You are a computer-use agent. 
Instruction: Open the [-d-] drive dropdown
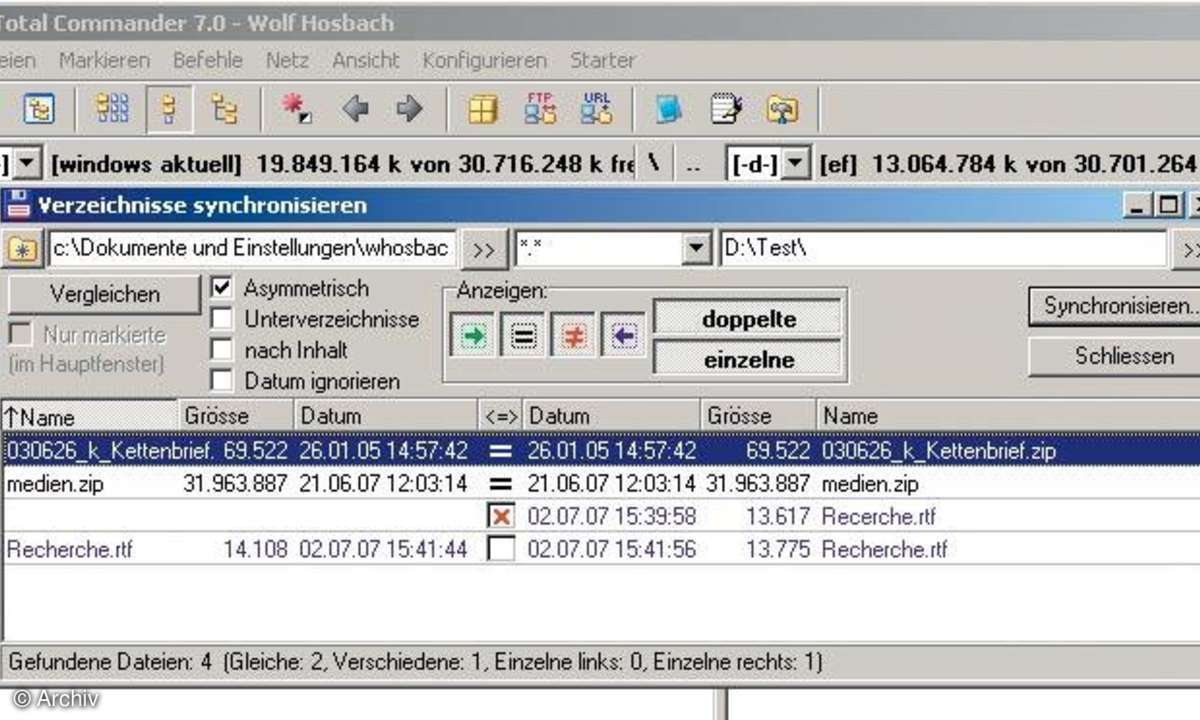click(795, 163)
